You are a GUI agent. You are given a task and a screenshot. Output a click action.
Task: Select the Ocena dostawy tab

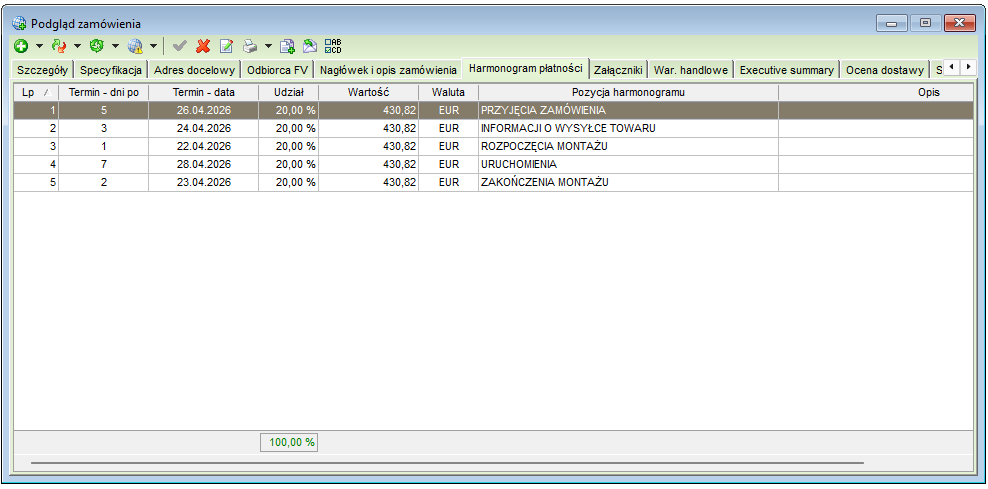click(885, 70)
